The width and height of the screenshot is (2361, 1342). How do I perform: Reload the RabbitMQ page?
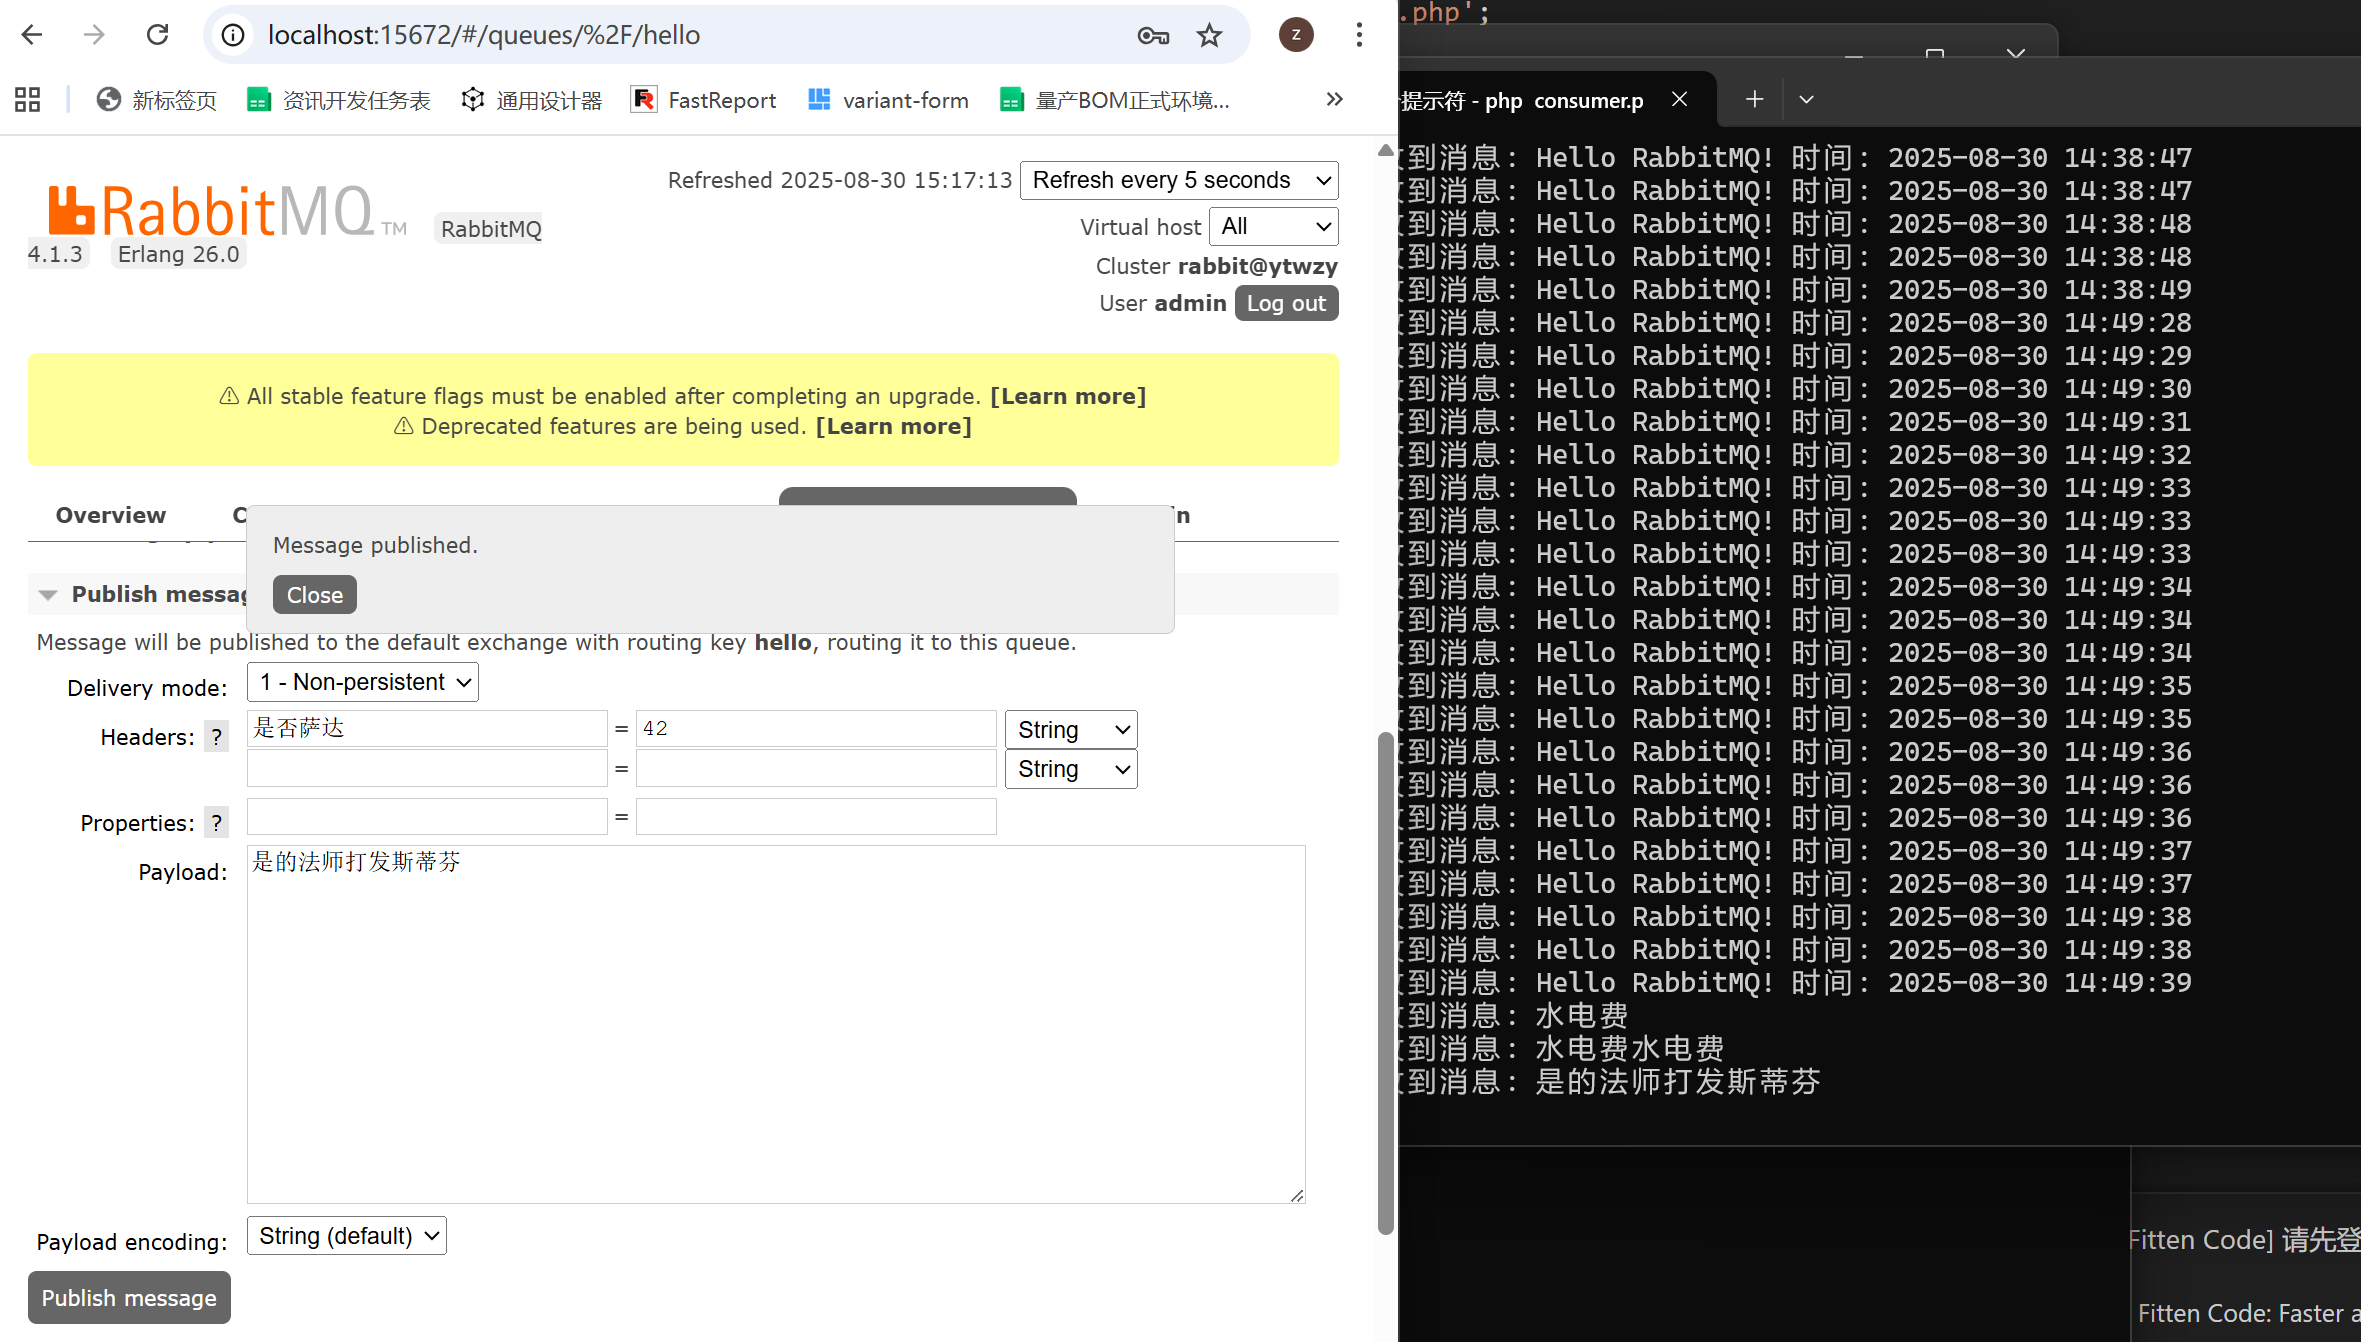pos(157,35)
